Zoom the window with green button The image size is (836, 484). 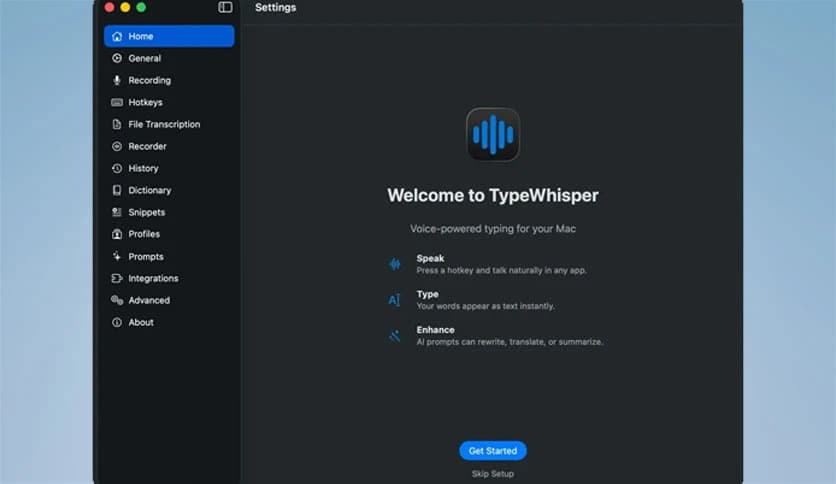tap(141, 7)
